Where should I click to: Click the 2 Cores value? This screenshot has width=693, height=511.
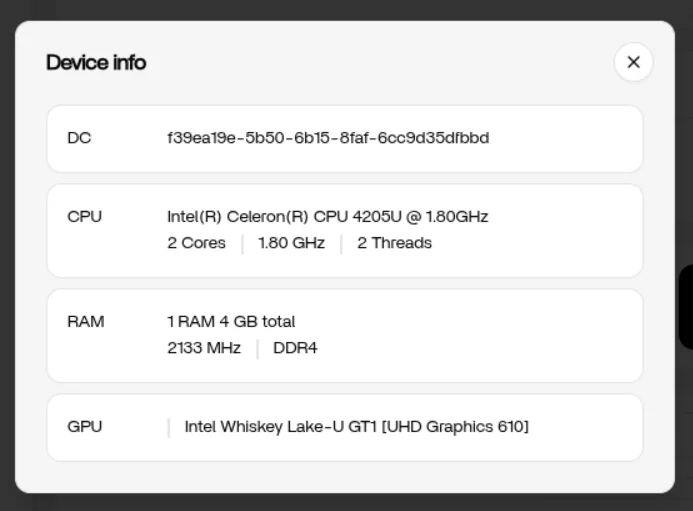click(196, 243)
